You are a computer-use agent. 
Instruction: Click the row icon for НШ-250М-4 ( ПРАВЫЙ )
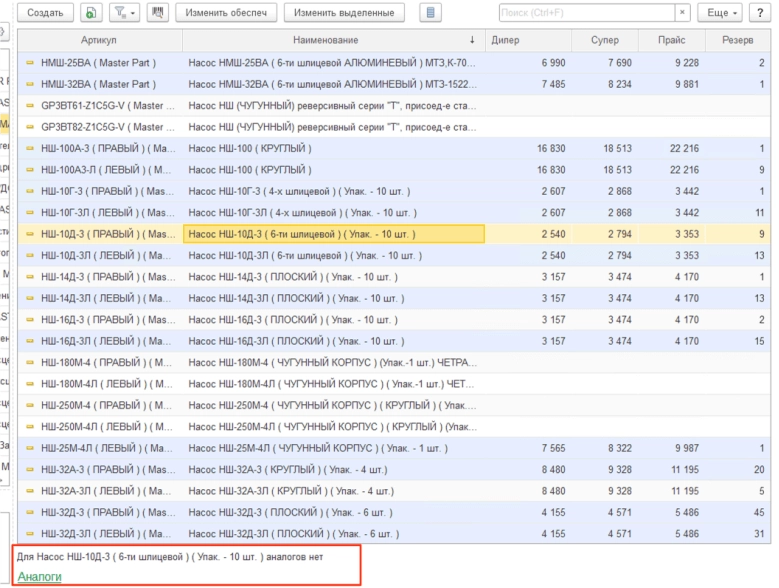click(x=30, y=406)
